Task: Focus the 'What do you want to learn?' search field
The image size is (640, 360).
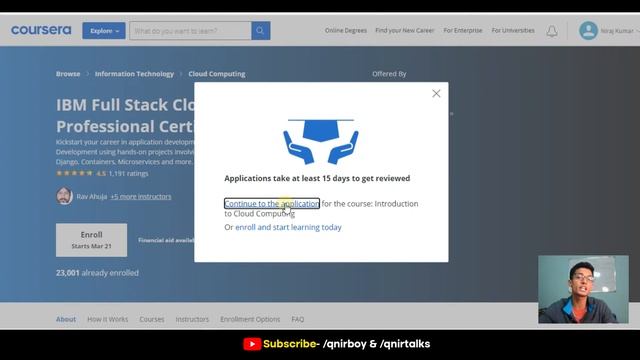Action: (190, 31)
